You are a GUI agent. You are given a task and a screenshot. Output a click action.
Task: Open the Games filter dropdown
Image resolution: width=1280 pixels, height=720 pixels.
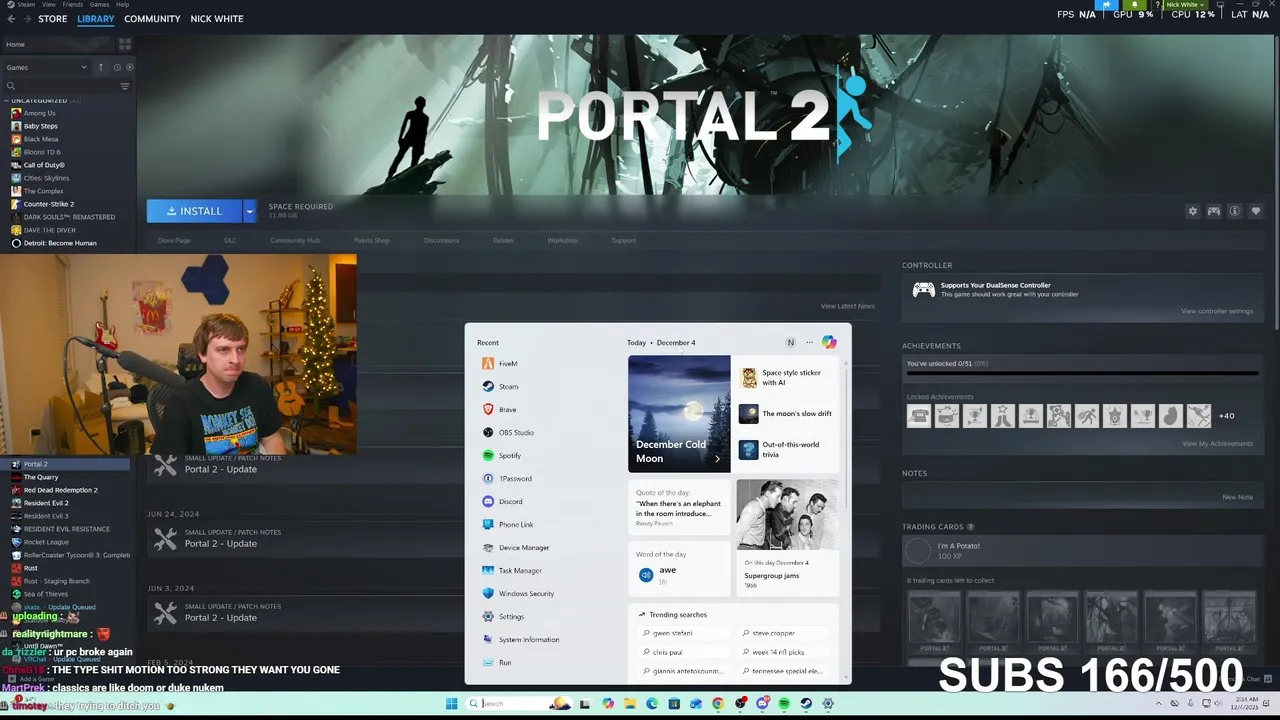pyautogui.click(x=47, y=67)
